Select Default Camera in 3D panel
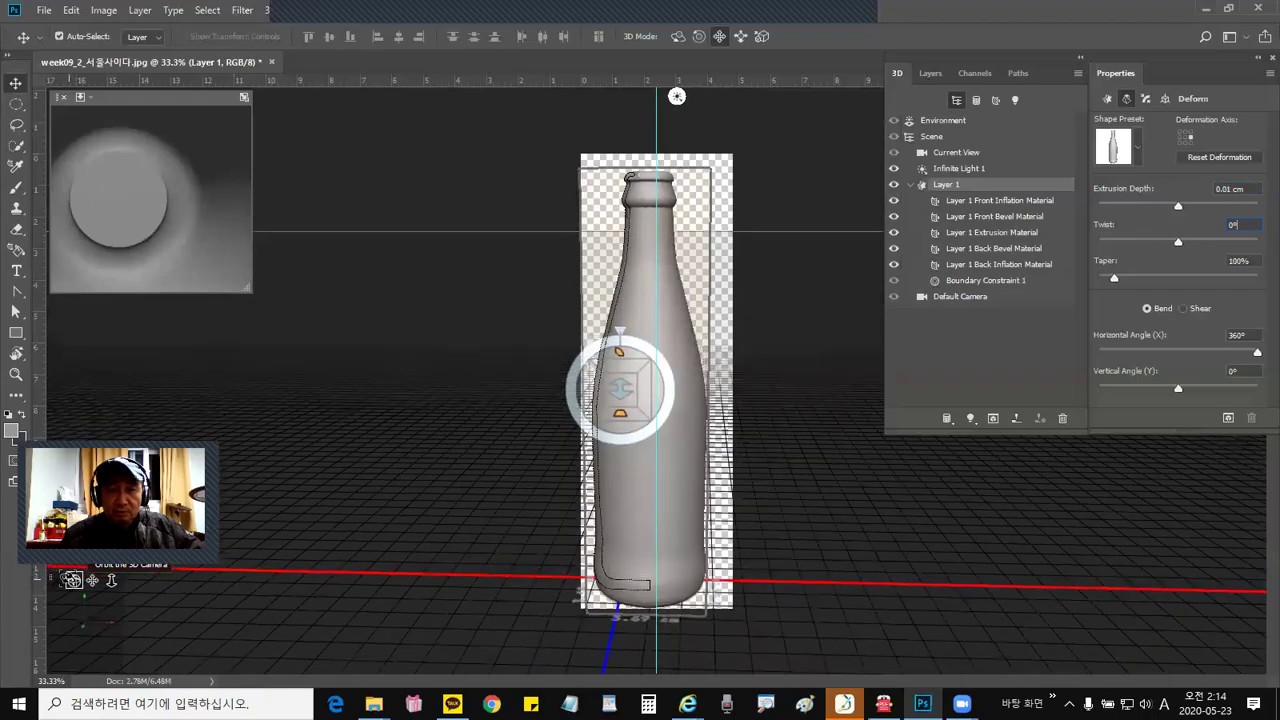Viewport: 1280px width, 720px height. click(960, 296)
